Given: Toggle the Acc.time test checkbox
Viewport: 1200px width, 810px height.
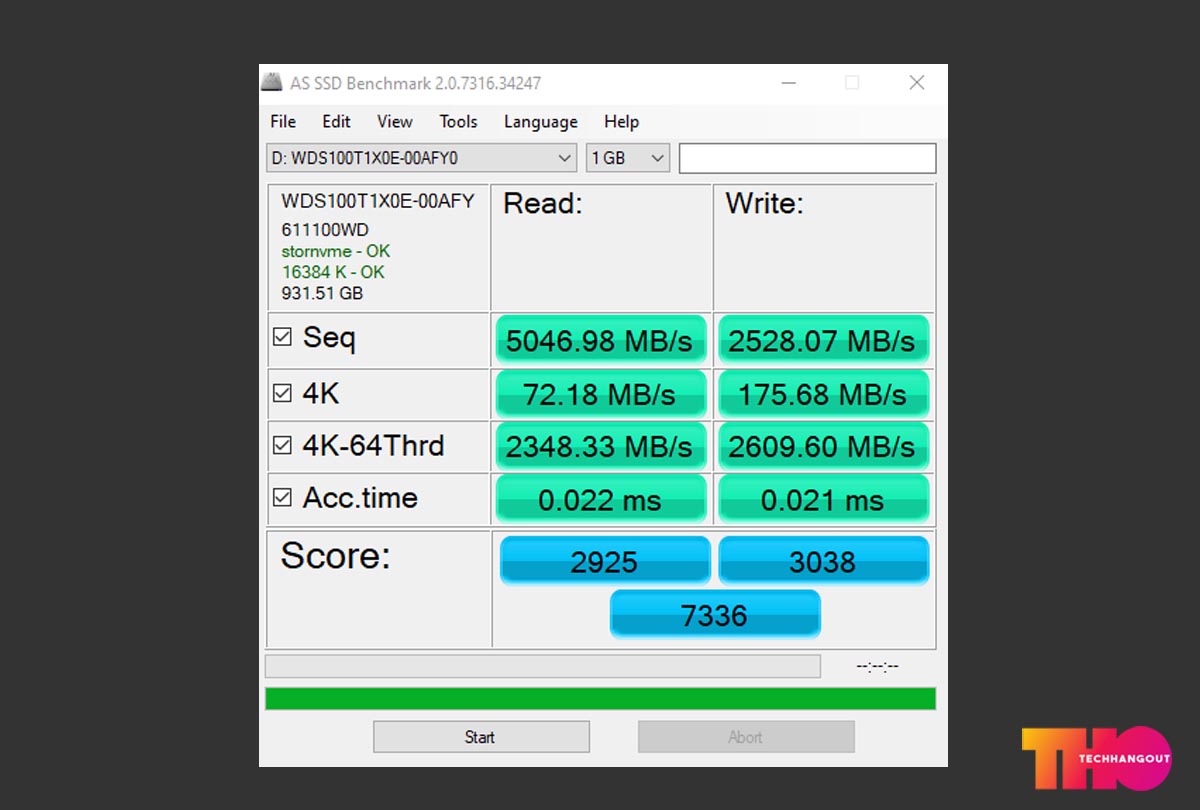Looking at the screenshot, I should click(x=282, y=498).
